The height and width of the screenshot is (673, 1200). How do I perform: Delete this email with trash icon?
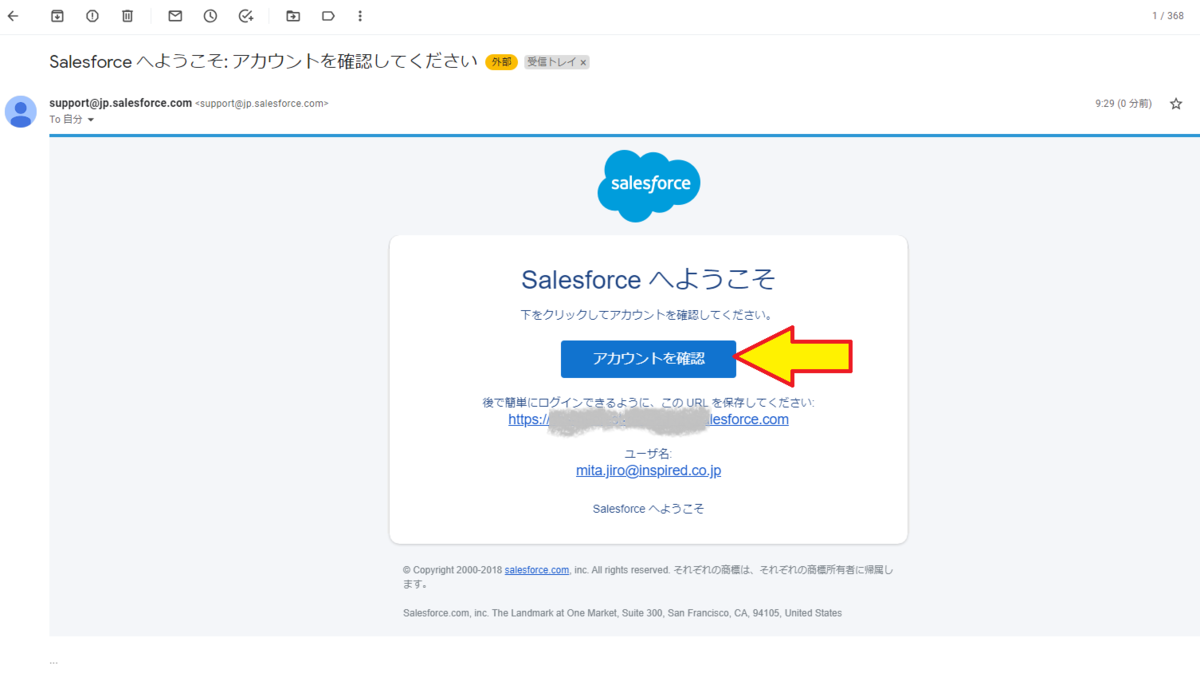(x=127, y=16)
